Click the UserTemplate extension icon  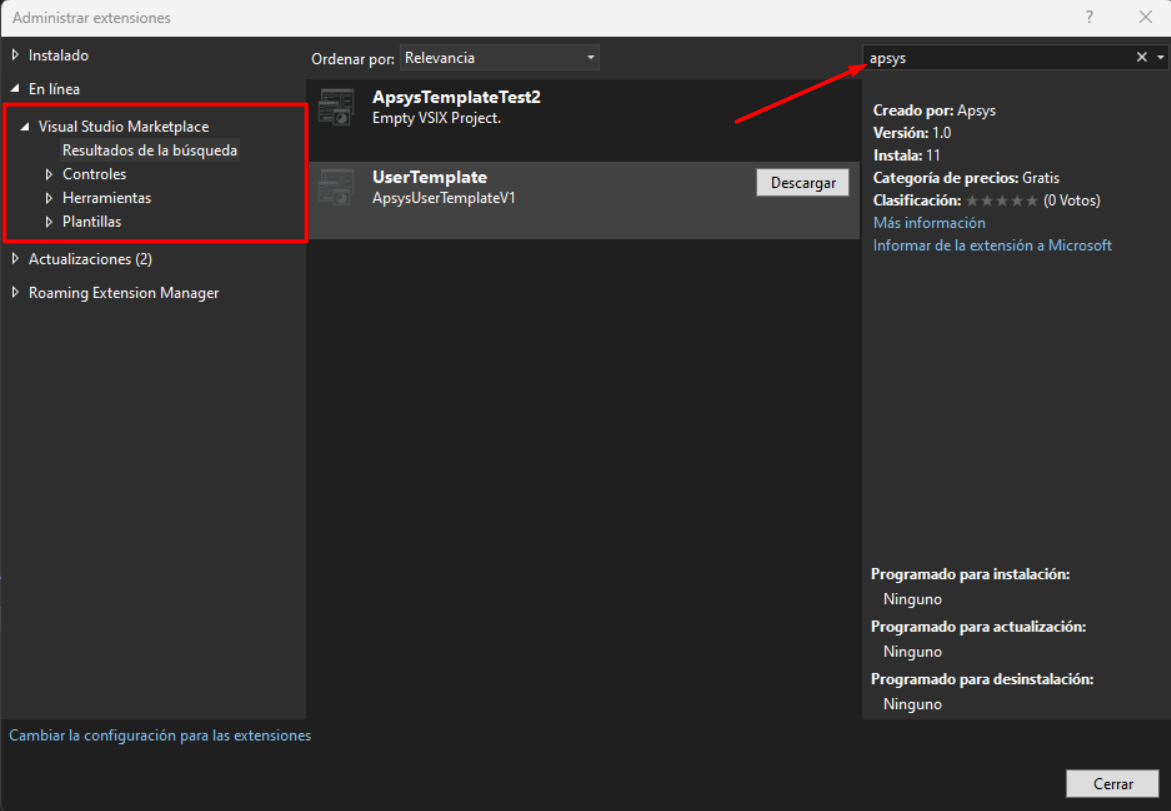336,187
